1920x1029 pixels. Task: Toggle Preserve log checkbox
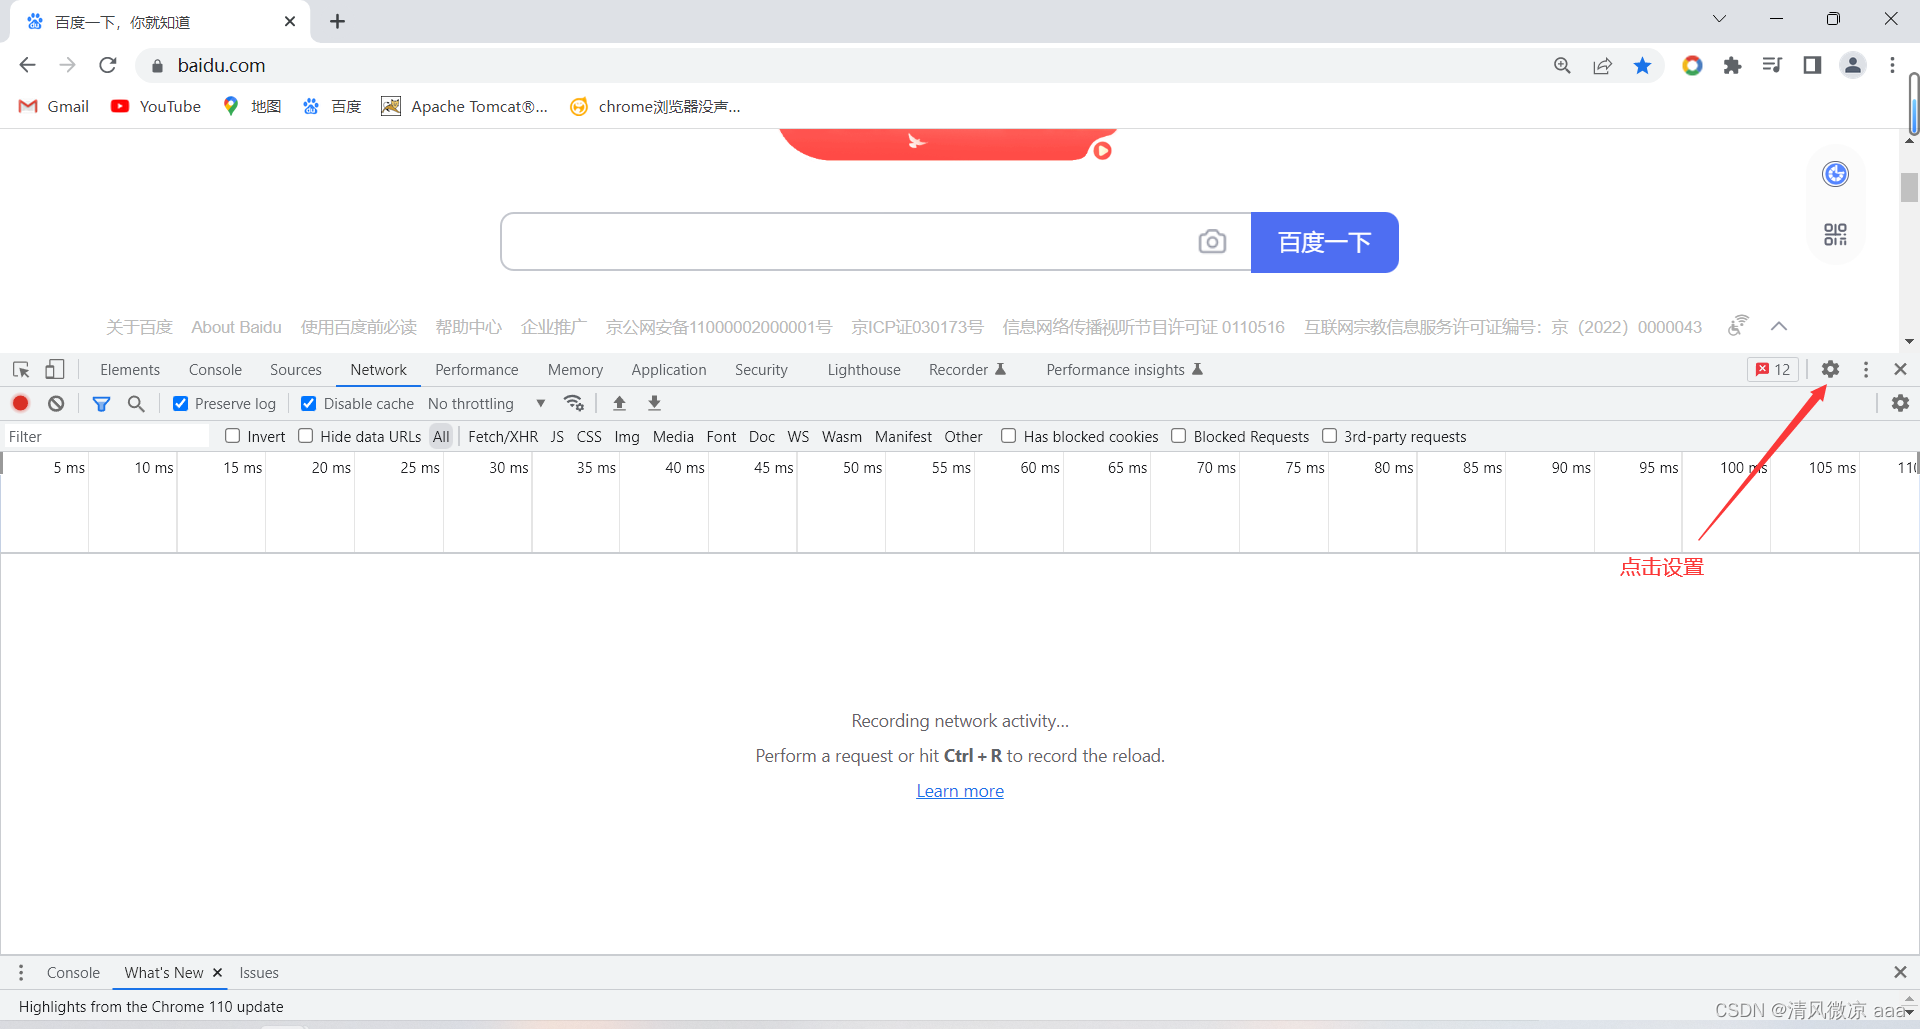(x=181, y=403)
